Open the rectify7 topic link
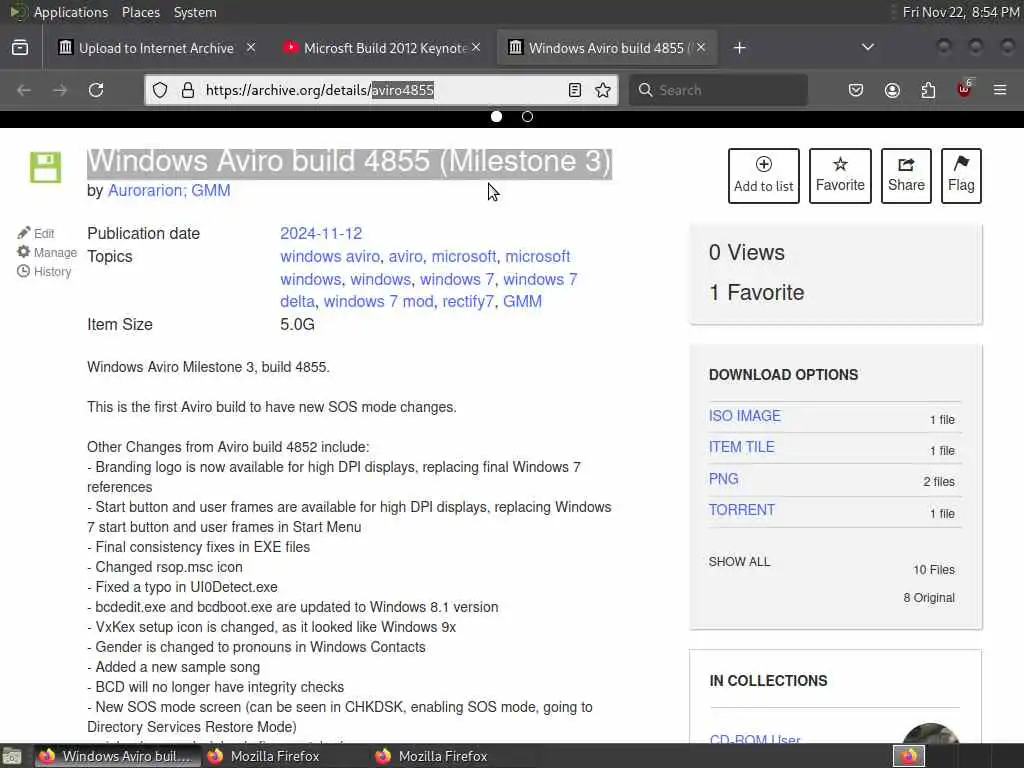Screen dimensions: 1024x768 (x=468, y=301)
